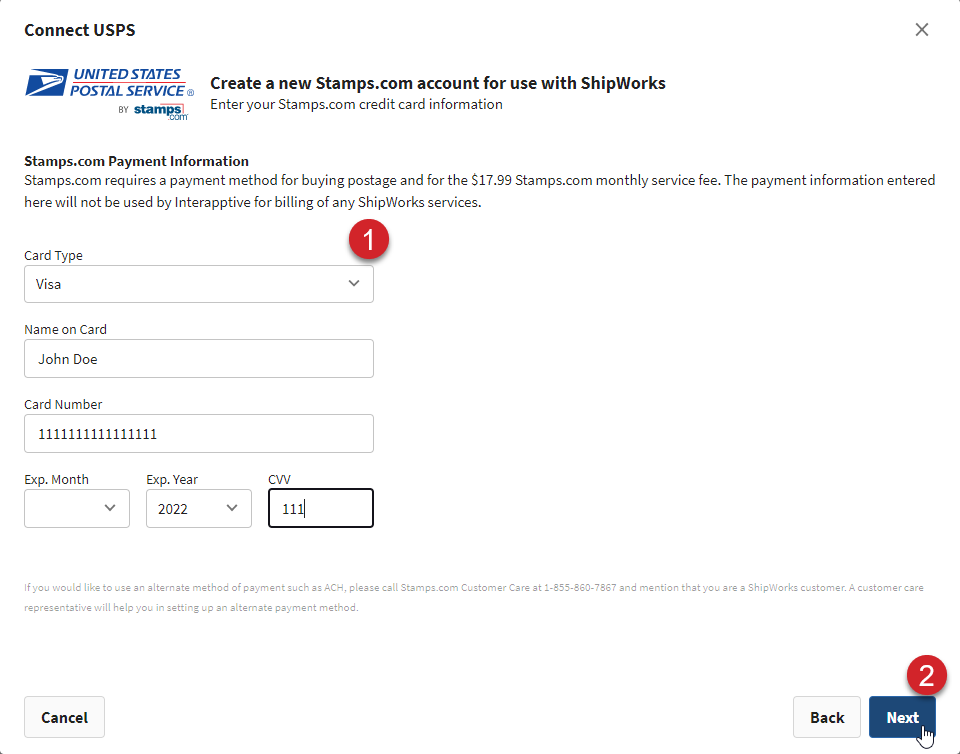This screenshot has width=960, height=754.
Task: Click the Exp. Year label
Action: 172,479
